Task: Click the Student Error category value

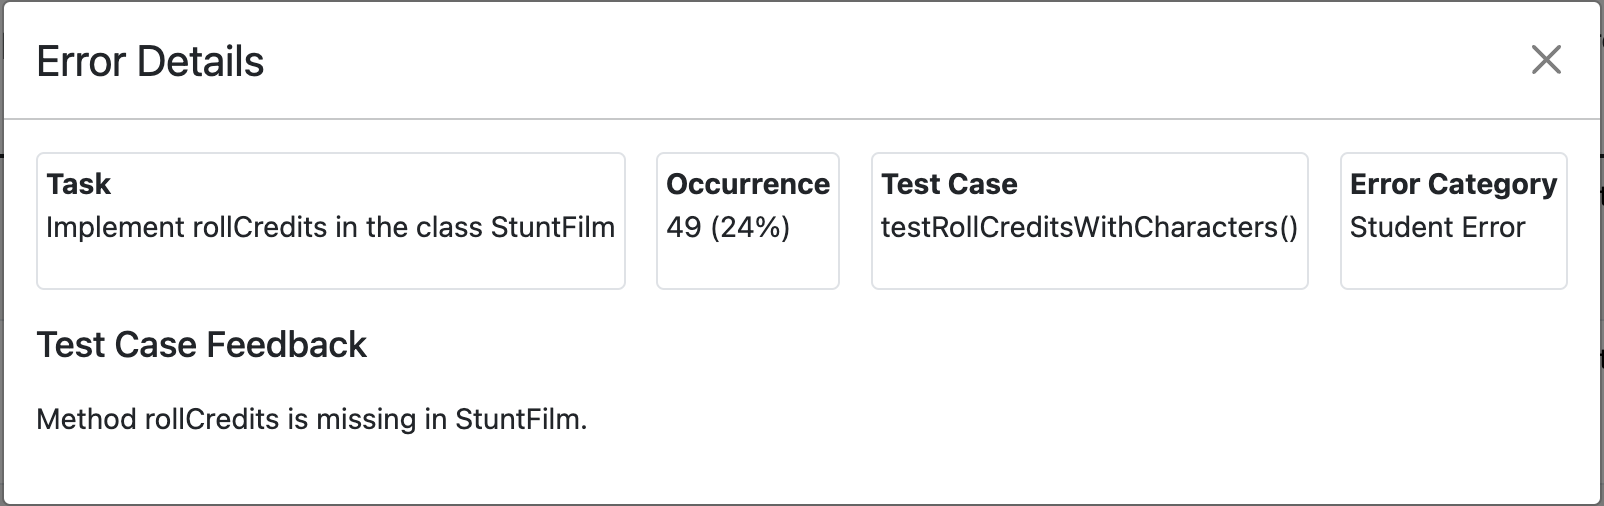Action: point(1437,228)
